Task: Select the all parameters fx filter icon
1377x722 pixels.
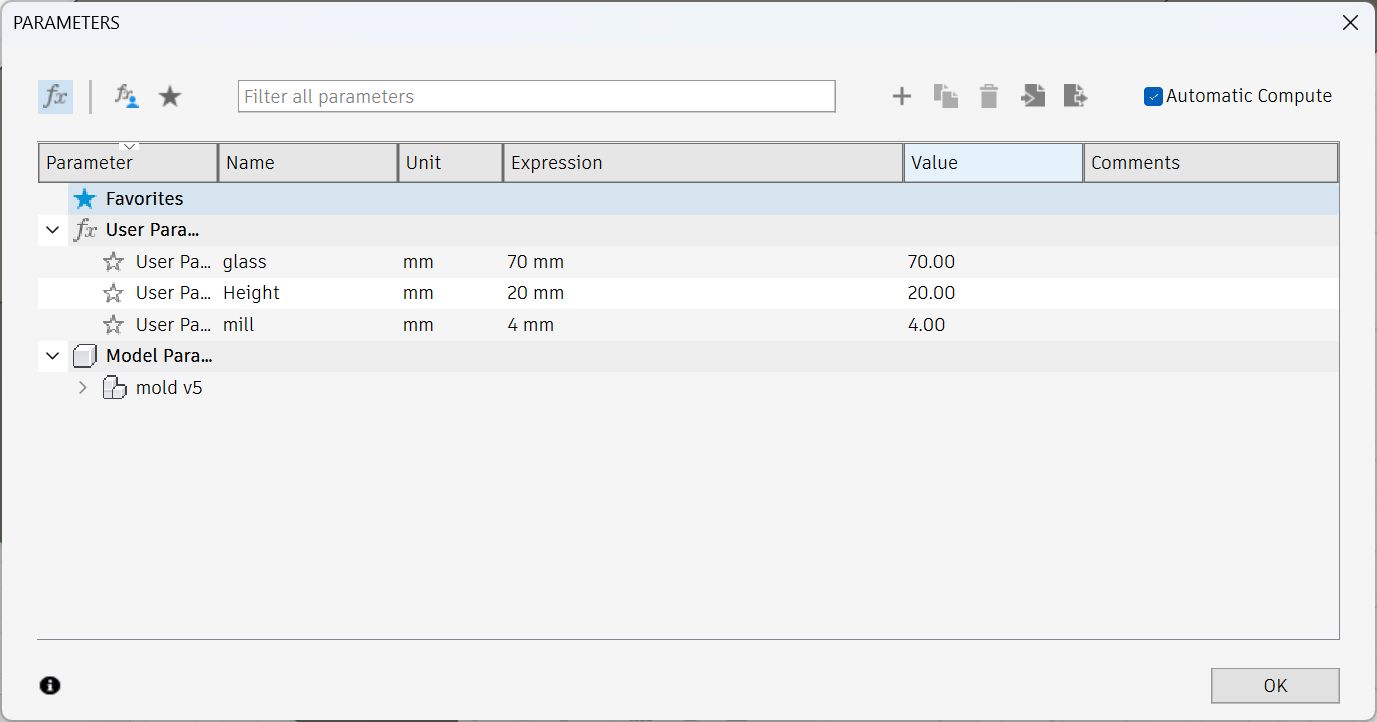Action: tap(56, 97)
